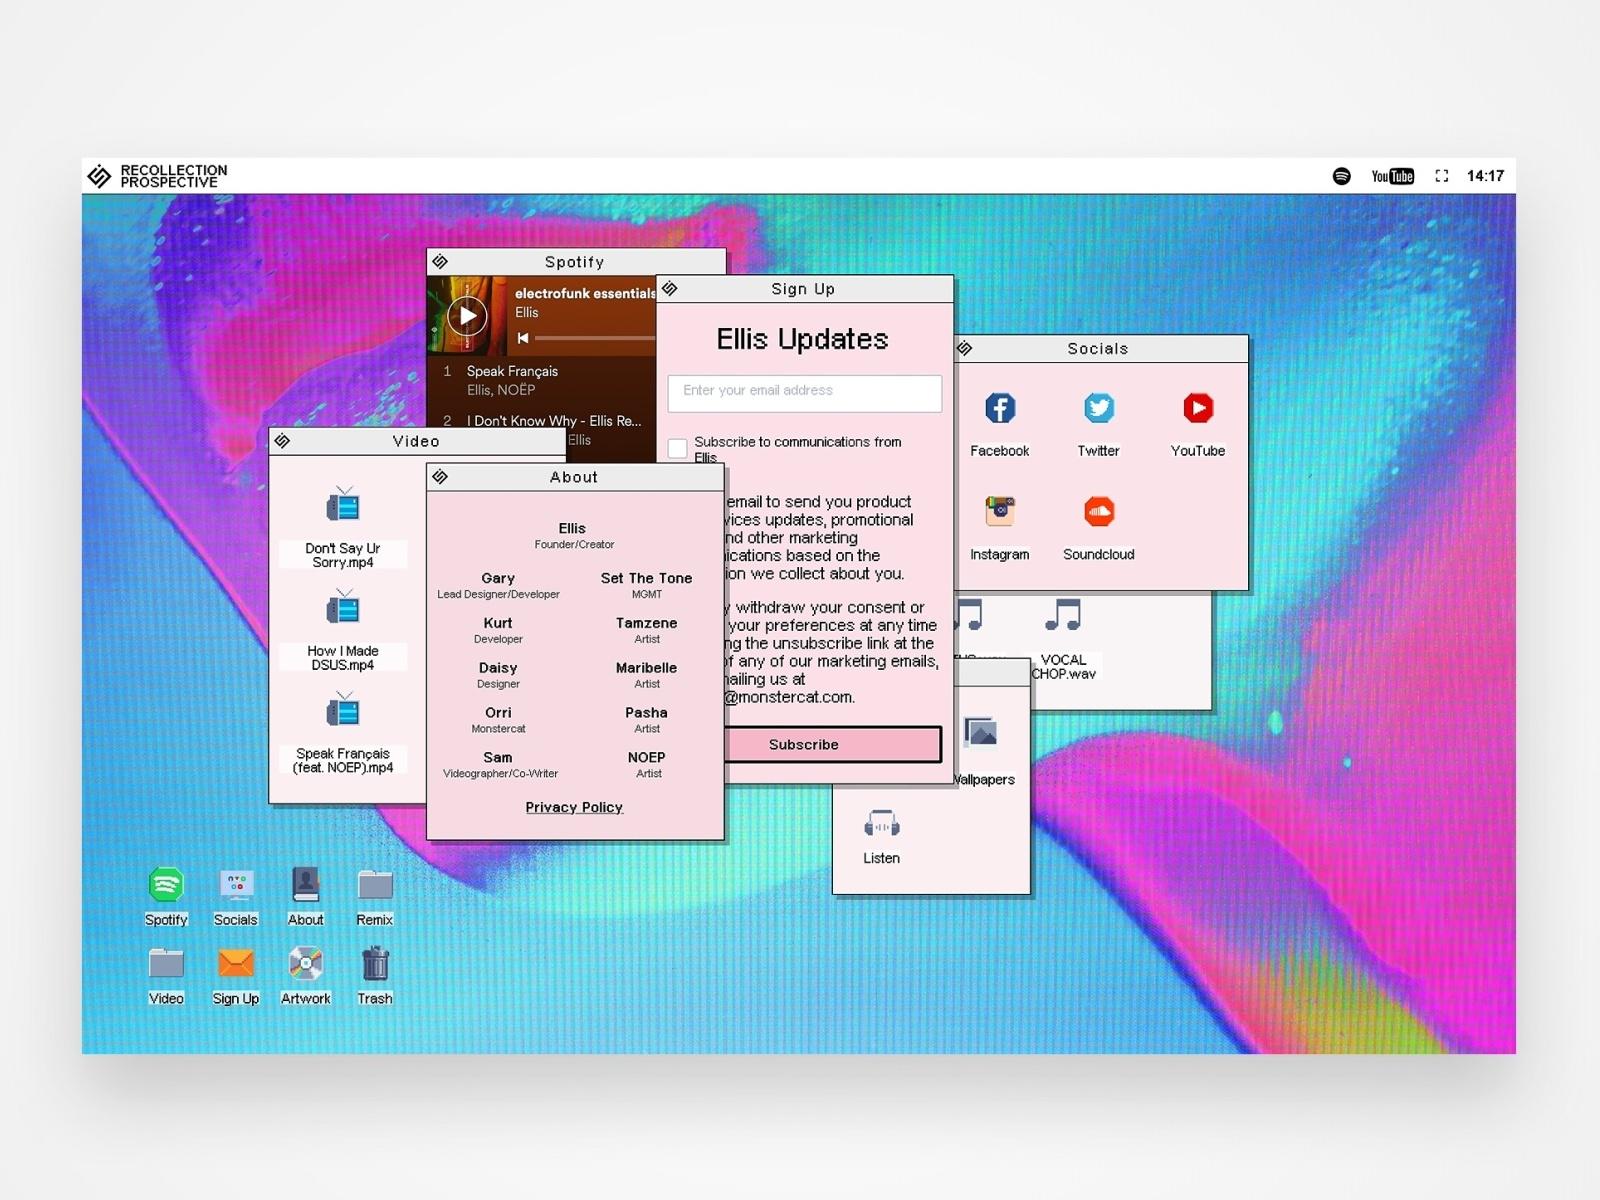
Task: Click the email address input field
Action: click(x=804, y=392)
